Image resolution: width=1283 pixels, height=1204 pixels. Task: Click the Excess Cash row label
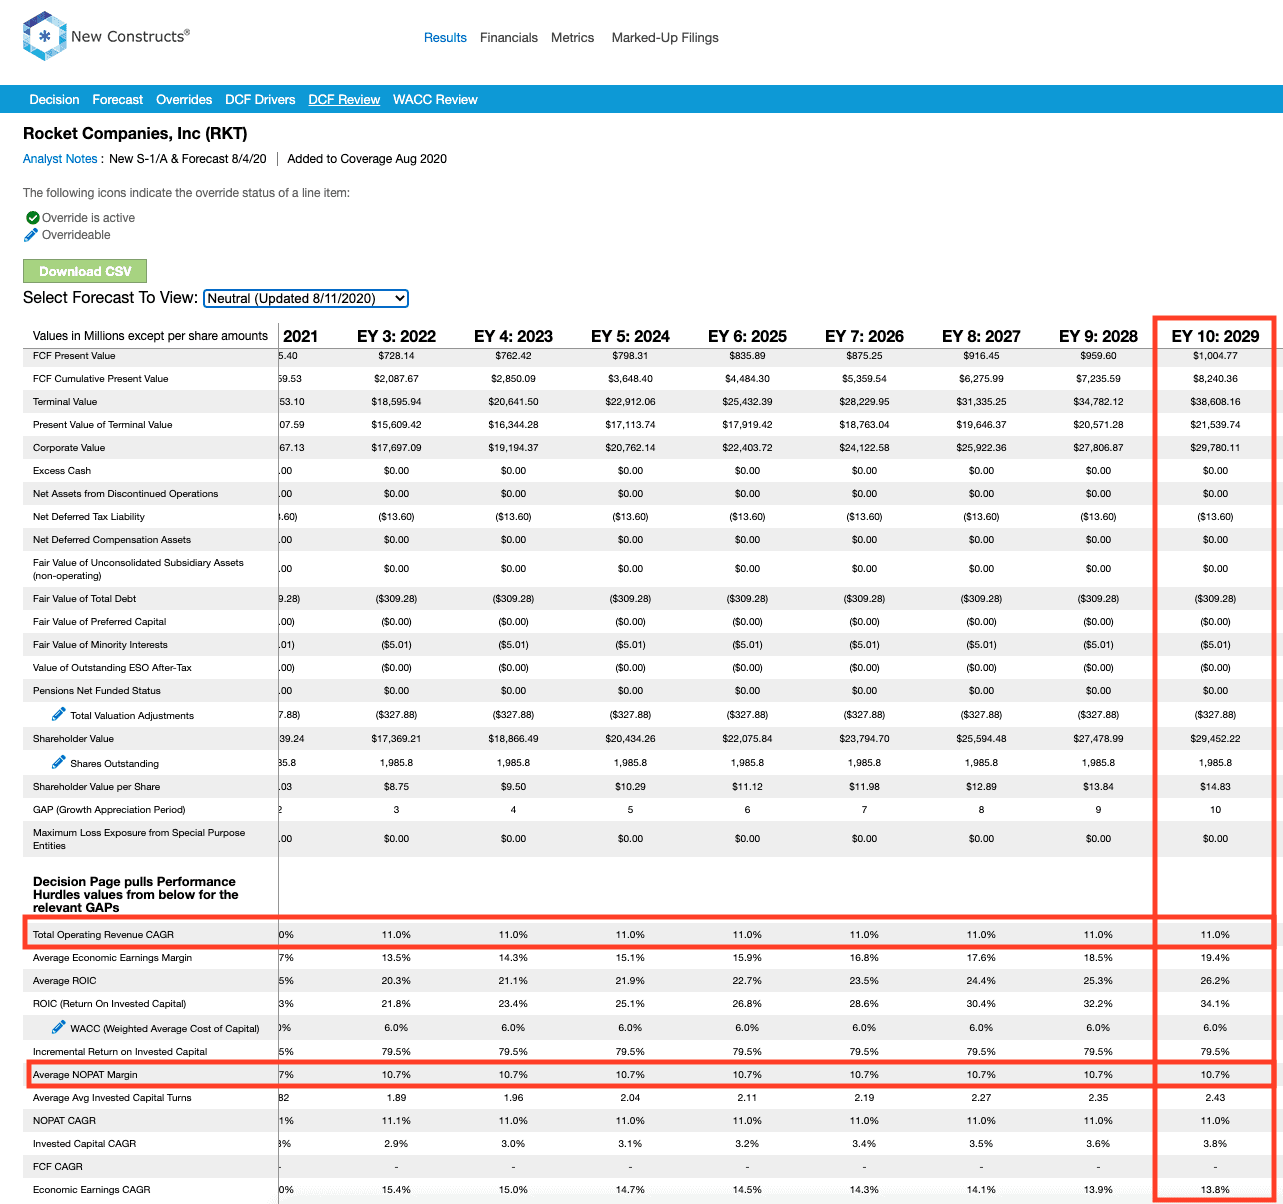[x=62, y=471]
